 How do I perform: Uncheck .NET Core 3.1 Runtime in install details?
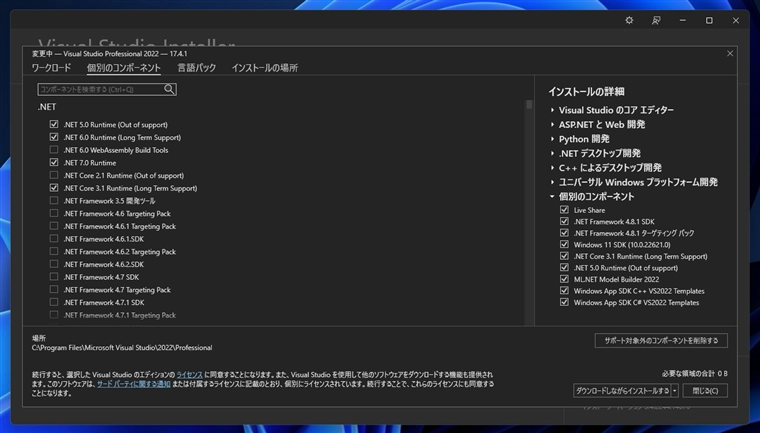(564, 256)
